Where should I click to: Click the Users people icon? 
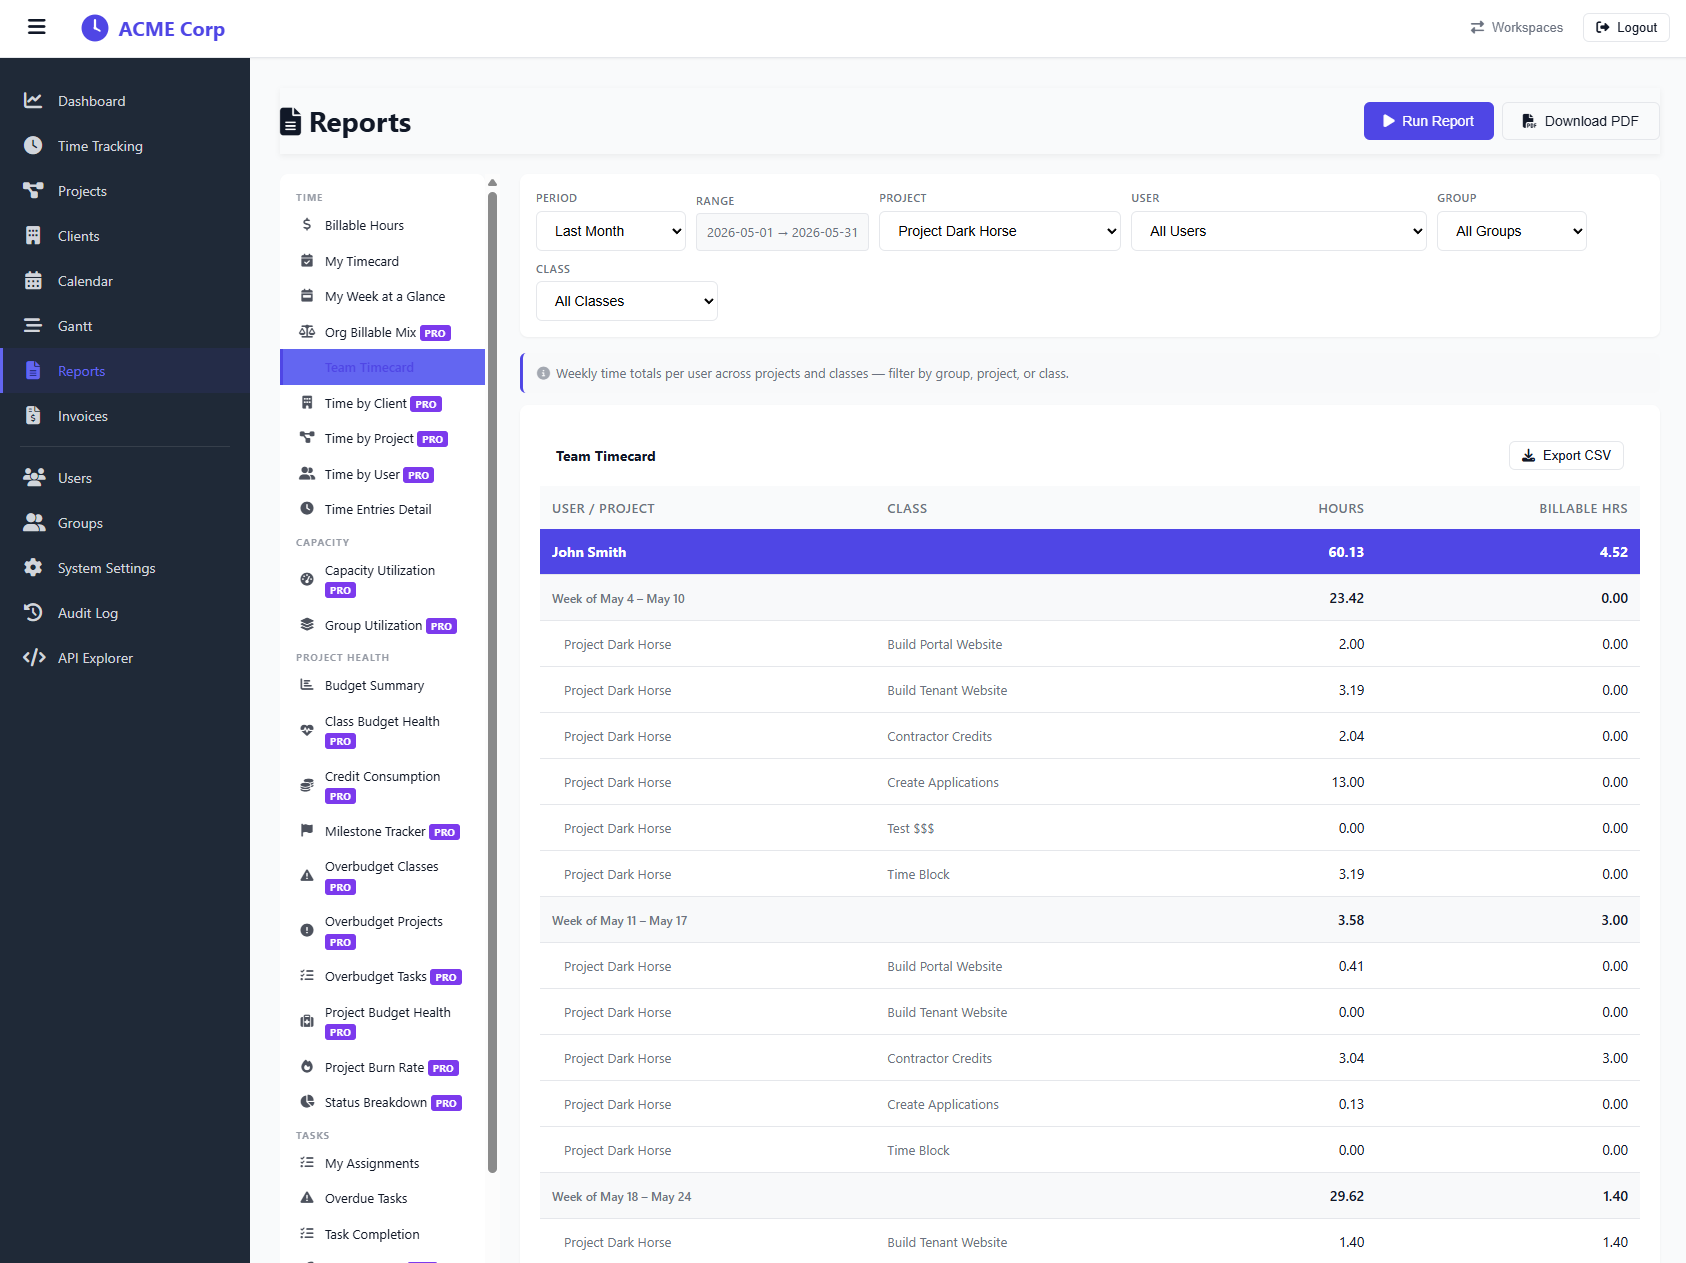[34, 477]
